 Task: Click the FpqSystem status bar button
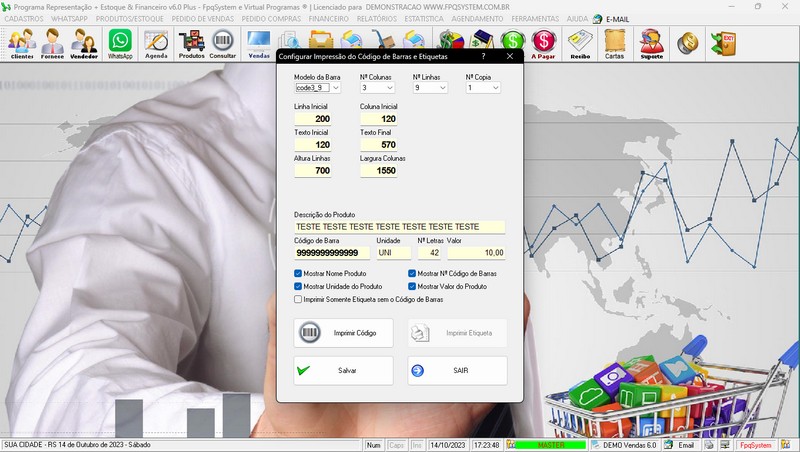tap(756, 445)
